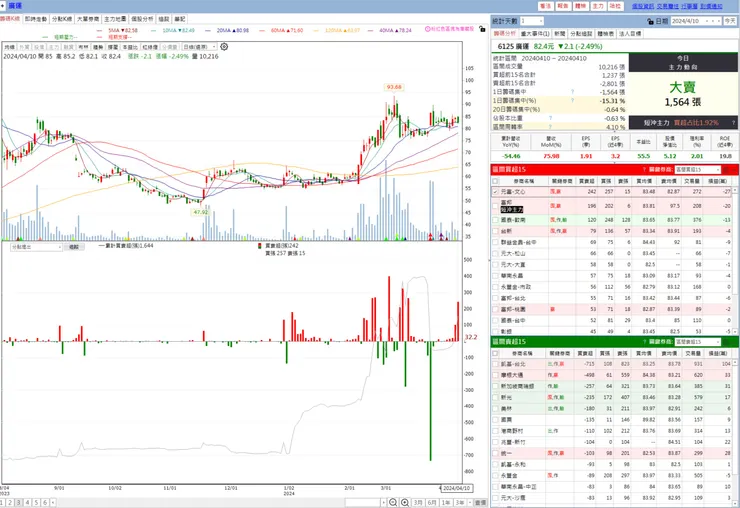Click the 60MA legend color line
740x508 pixels.
262,30
